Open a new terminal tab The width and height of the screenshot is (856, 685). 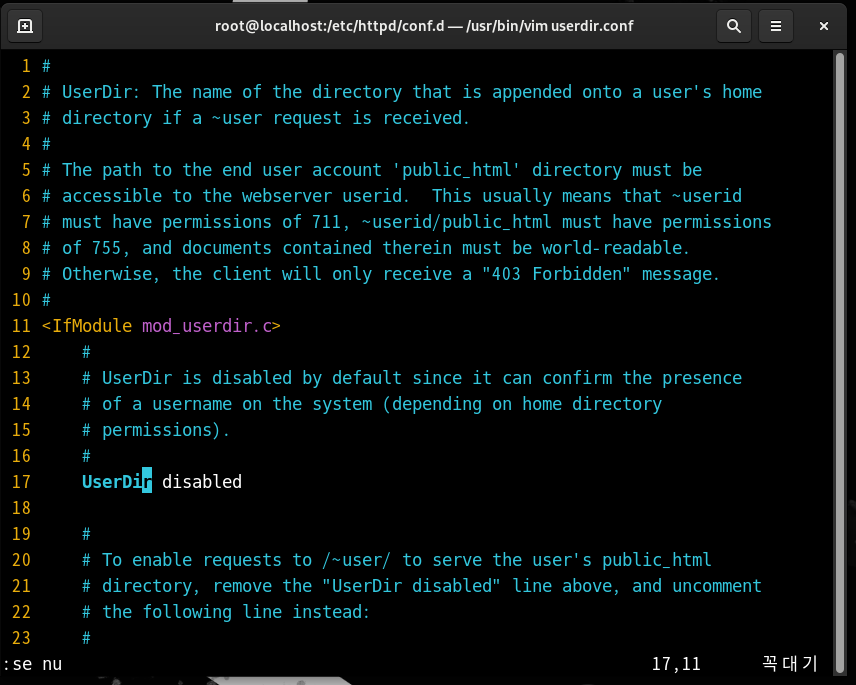point(25,26)
